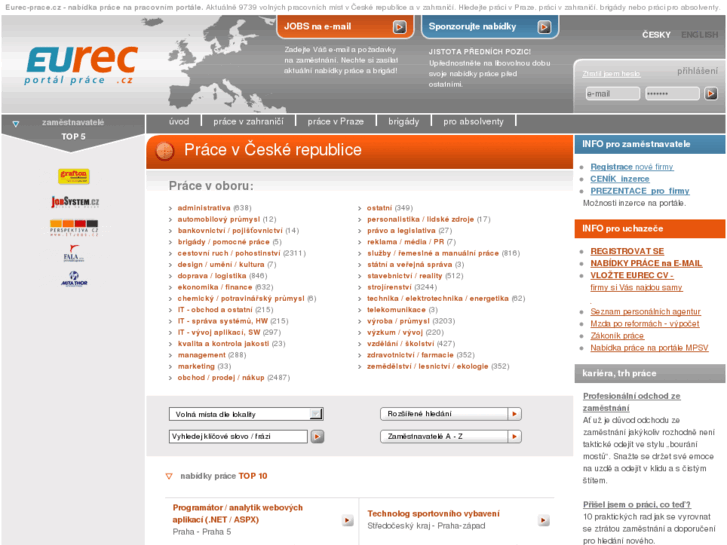Open CENÍK inzerce link
Image resolution: width=727 pixels, height=545 pixels.
pos(619,179)
